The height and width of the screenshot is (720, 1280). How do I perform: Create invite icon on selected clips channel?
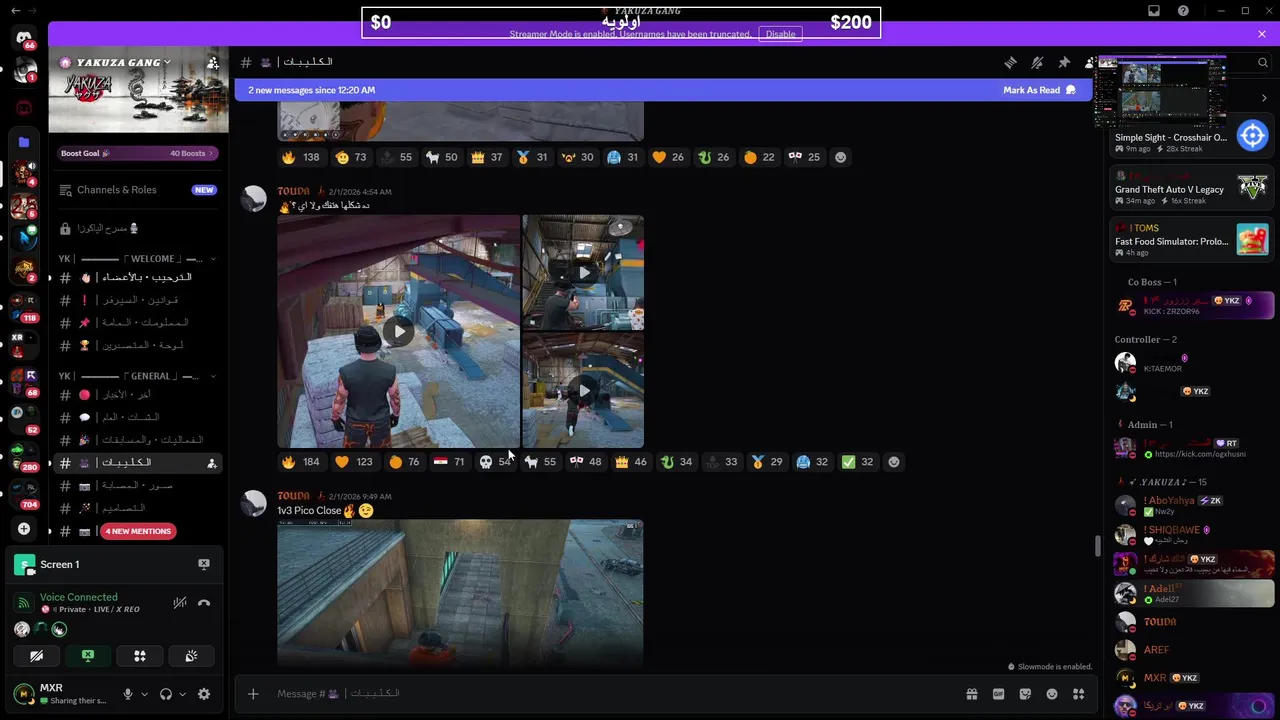[211, 463]
